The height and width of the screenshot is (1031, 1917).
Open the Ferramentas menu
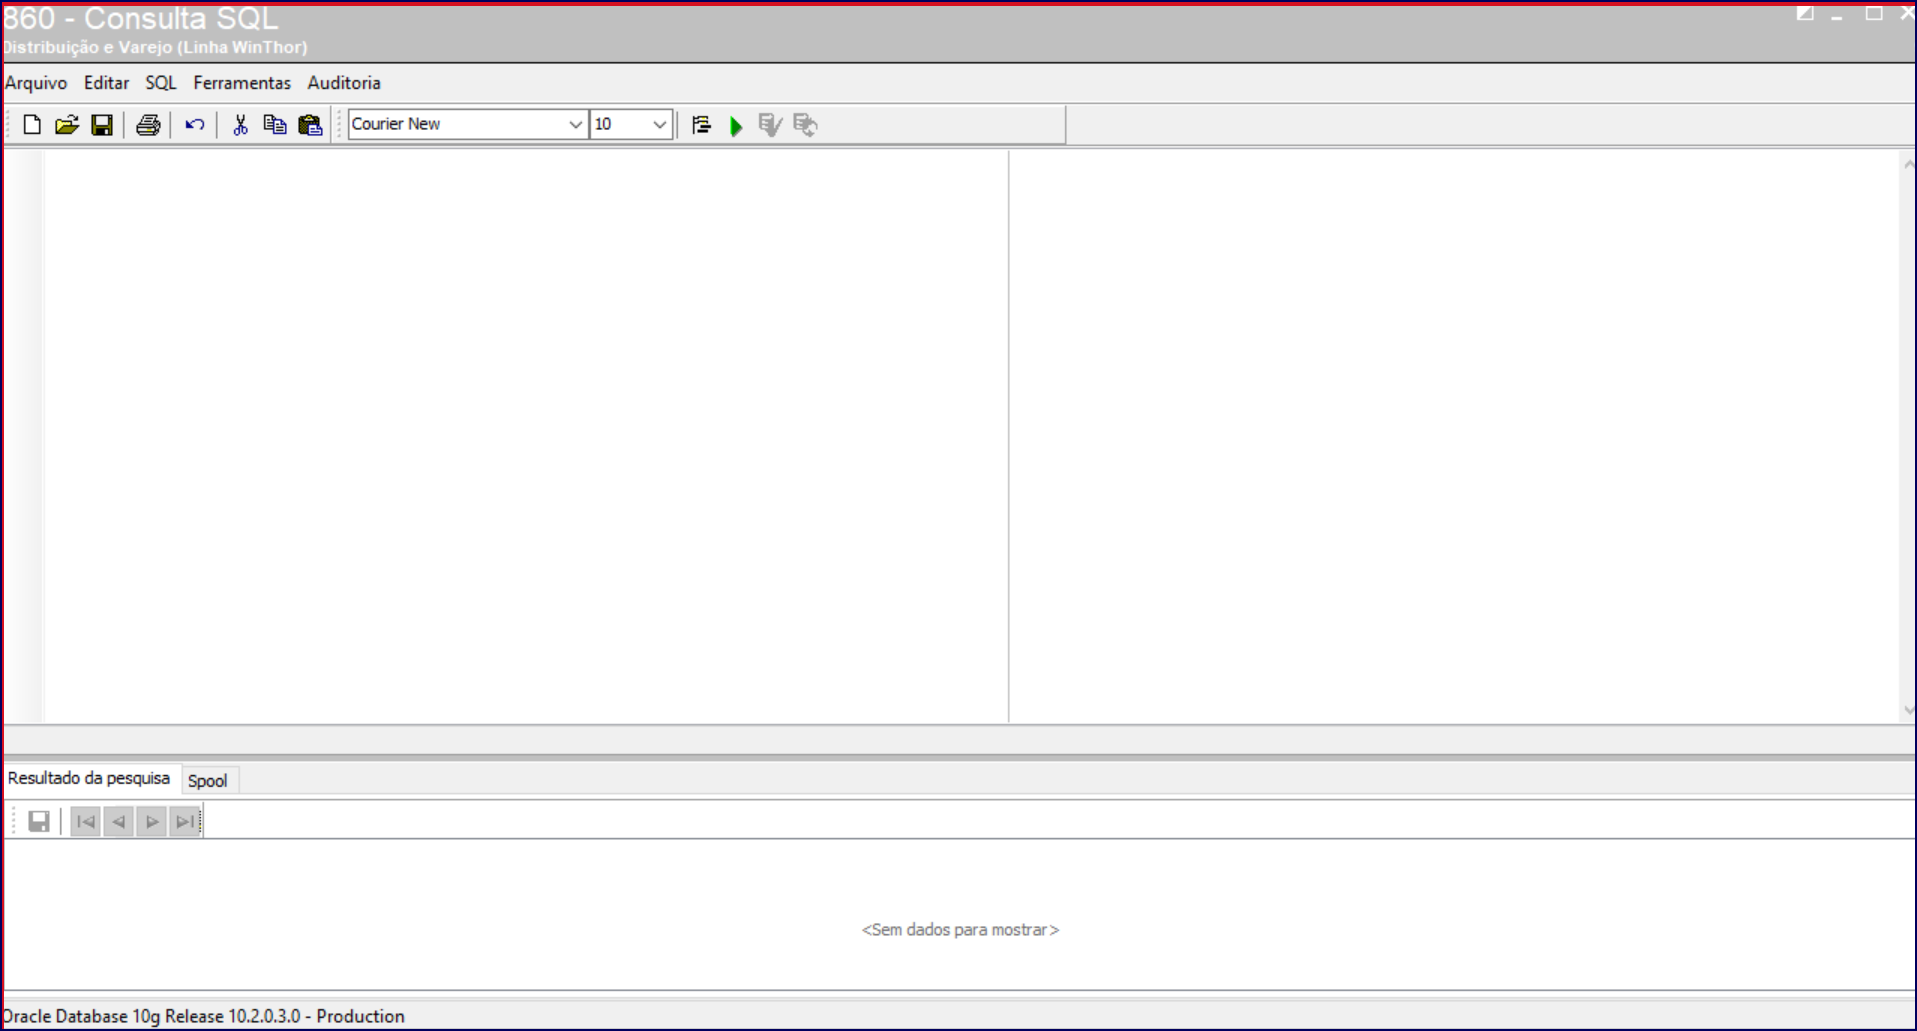(242, 83)
